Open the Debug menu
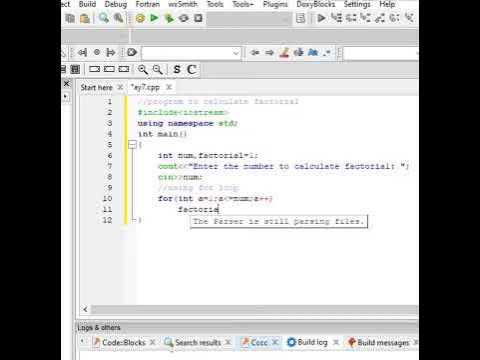Viewport: 480px width, 360px height. click(x=116, y=4)
